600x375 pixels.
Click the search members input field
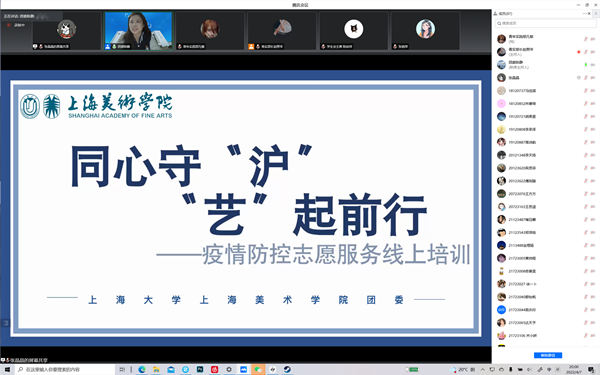tap(545, 23)
